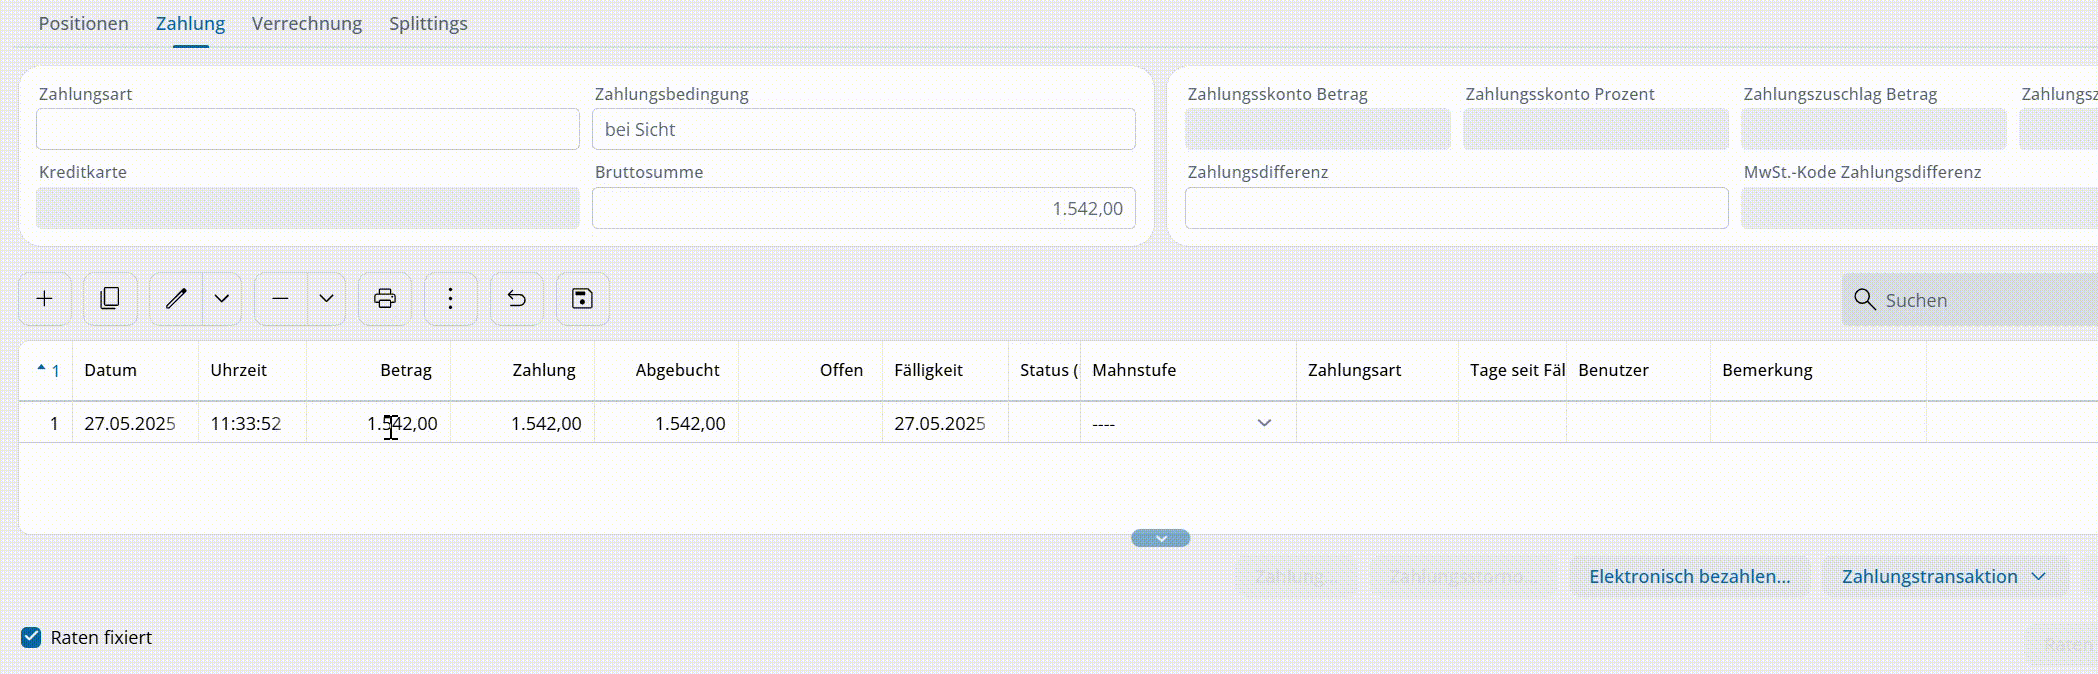Open the Zahlungstransaktion dropdown button
This screenshot has height=674, width=2098.
point(1944,577)
